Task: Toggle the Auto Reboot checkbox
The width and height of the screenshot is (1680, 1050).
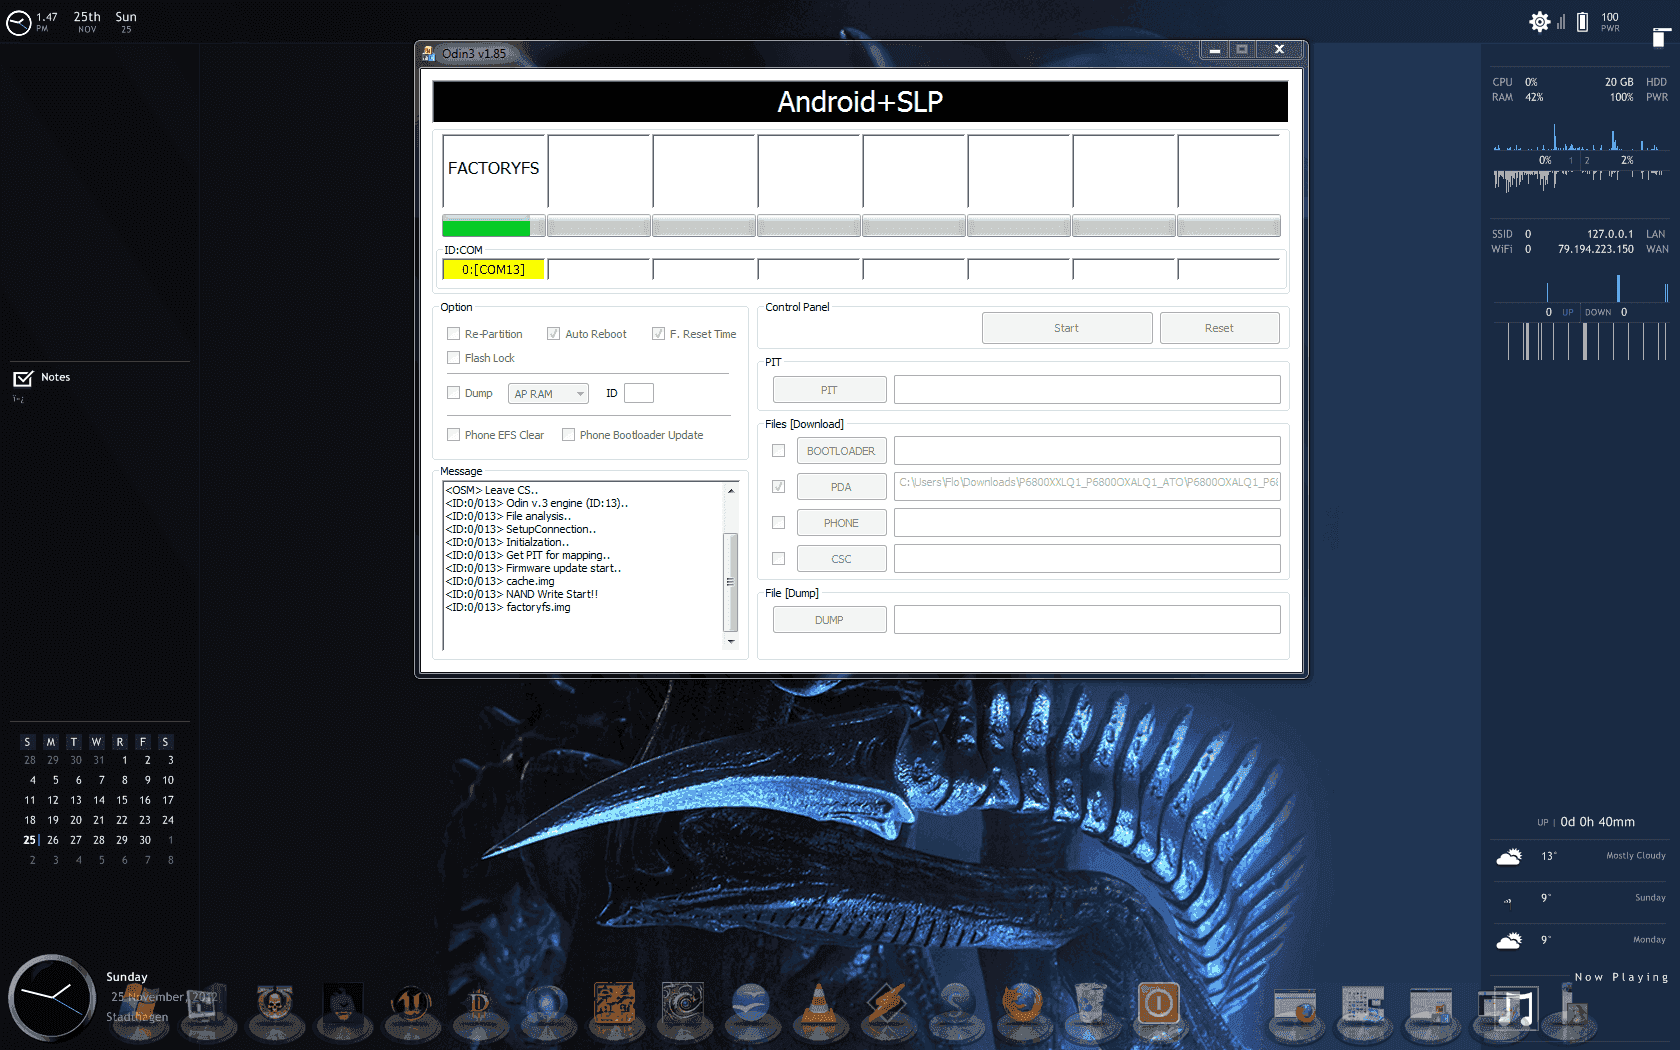Action: coord(553,334)
